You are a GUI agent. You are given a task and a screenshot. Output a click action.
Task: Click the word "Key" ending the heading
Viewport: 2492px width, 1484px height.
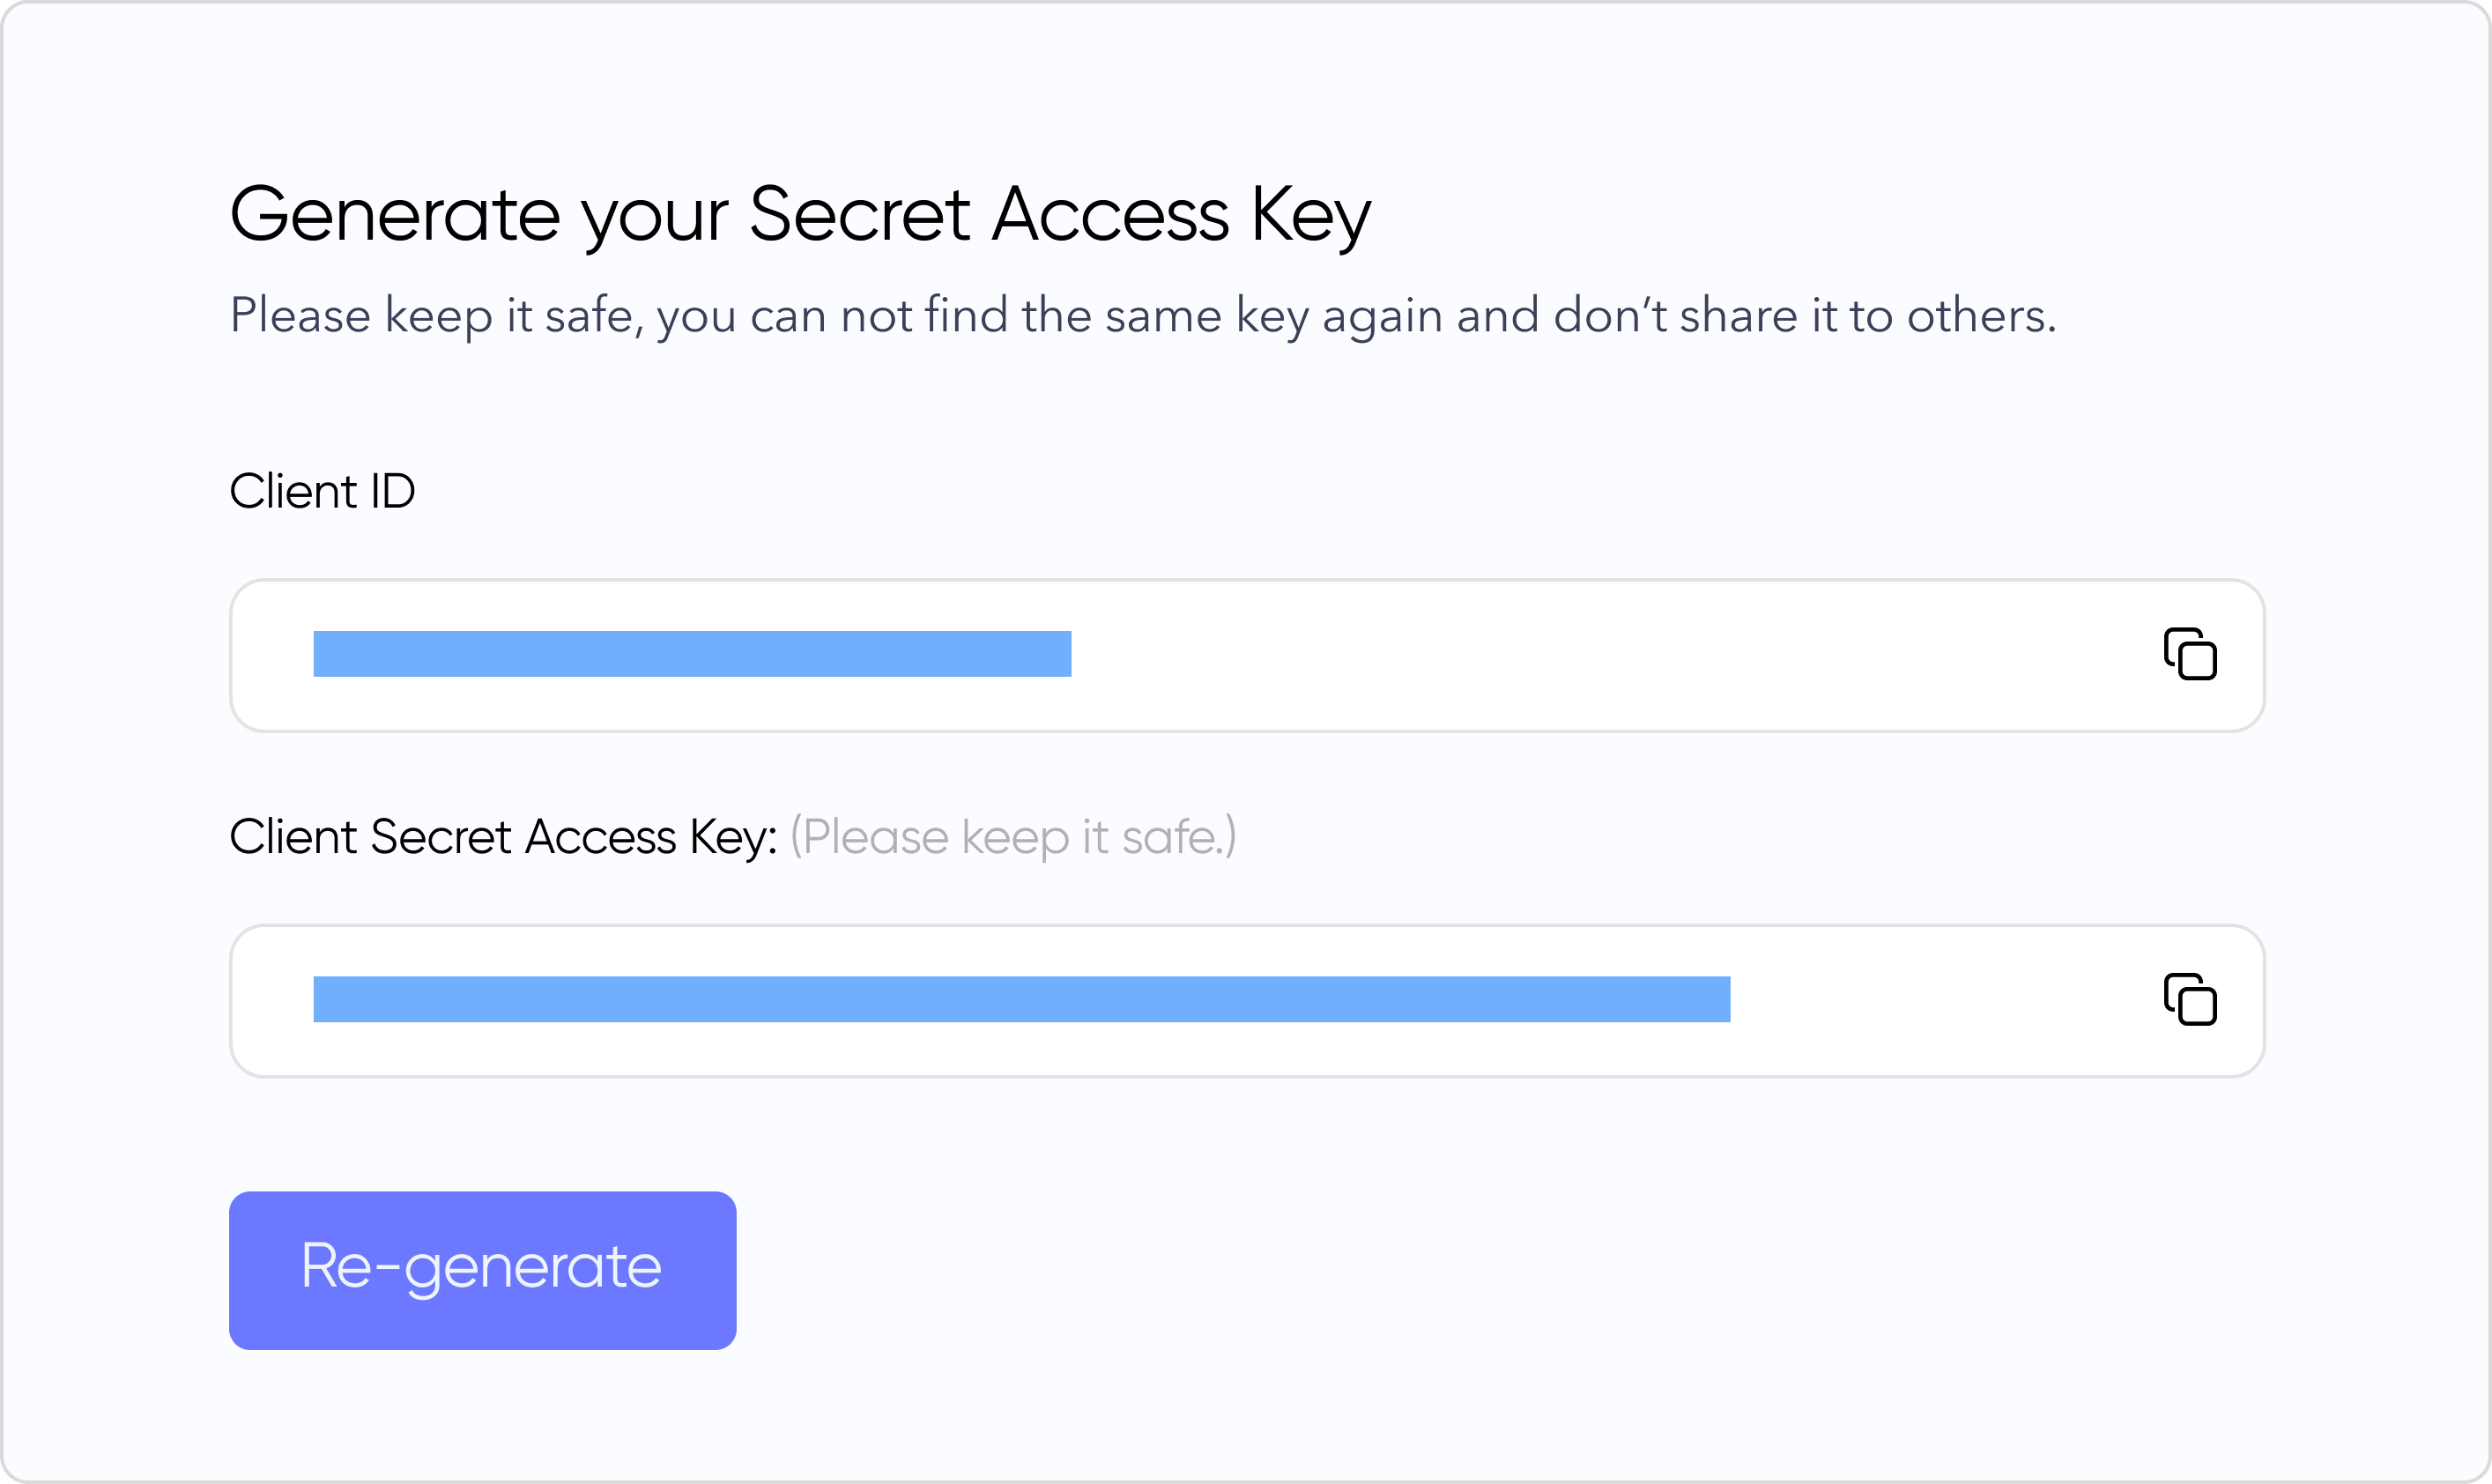pos(1310,214)
